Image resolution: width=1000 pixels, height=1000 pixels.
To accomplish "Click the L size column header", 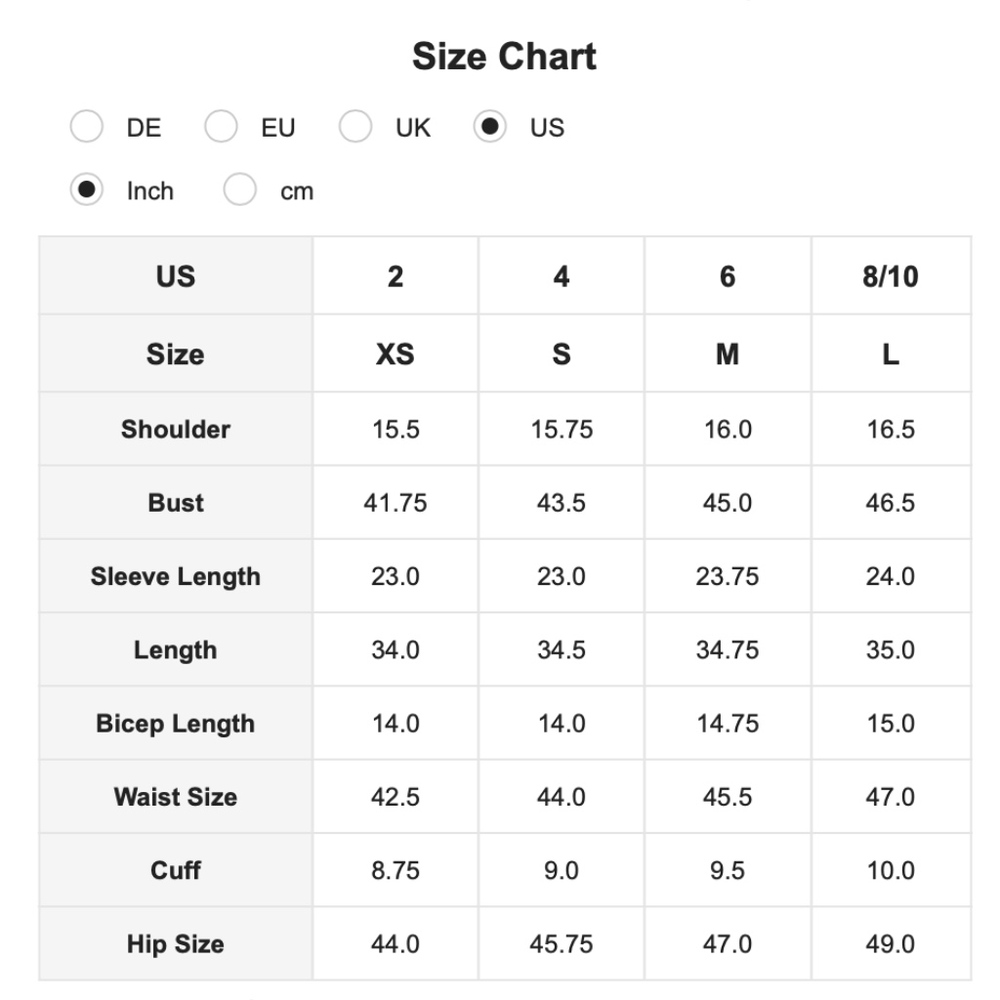I will pos(890,354).
